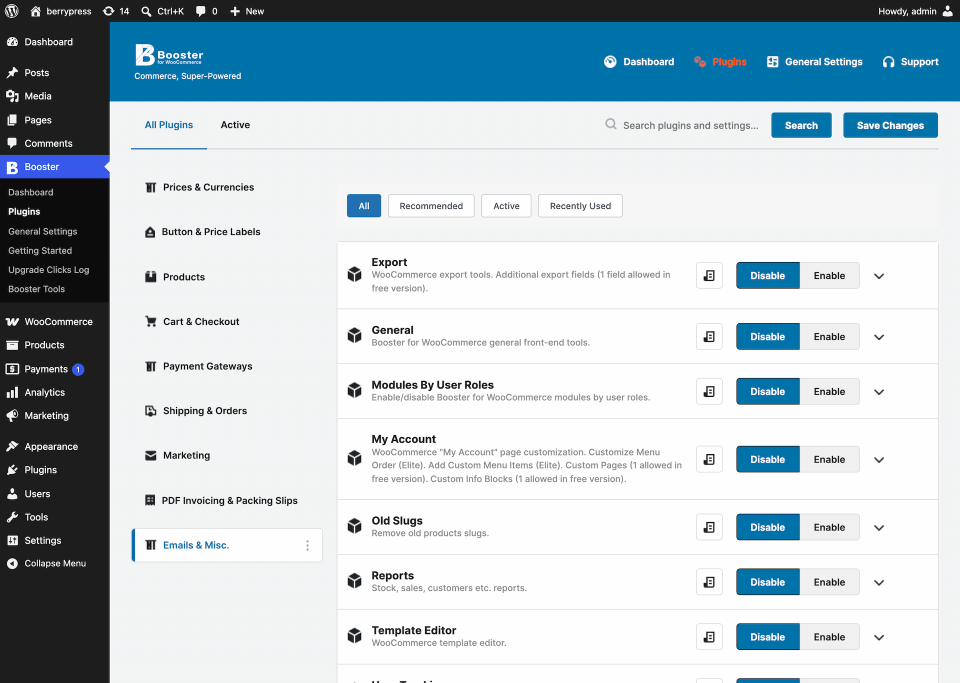Open Support link in Booster header
This screenshot has width=960, height=683.
click(910, 62)
